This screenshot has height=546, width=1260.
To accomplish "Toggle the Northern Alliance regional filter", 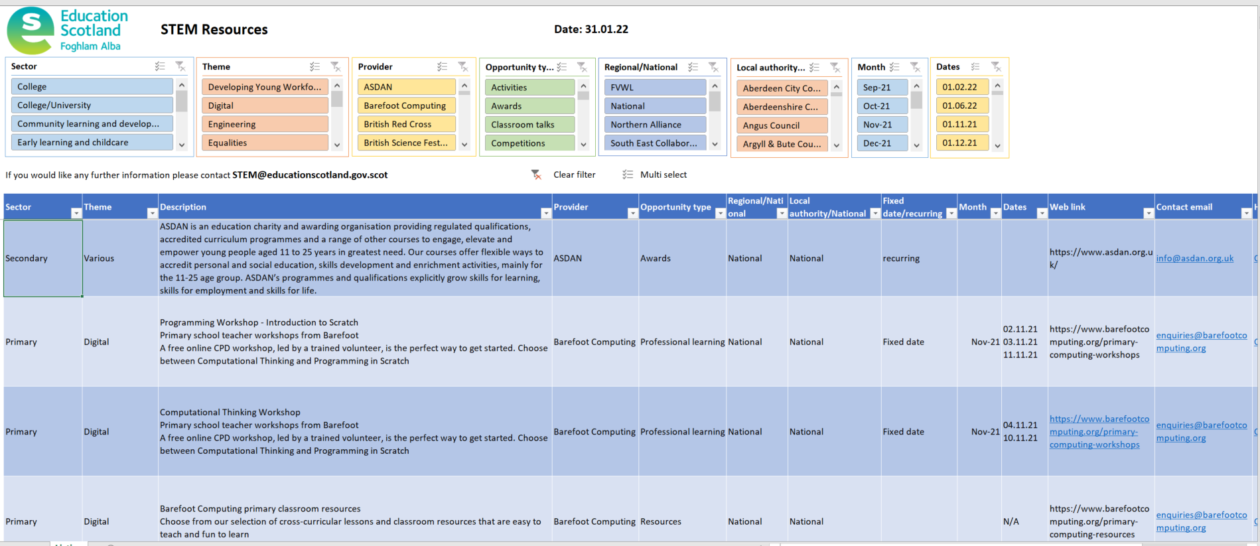I will click(656, 124).
